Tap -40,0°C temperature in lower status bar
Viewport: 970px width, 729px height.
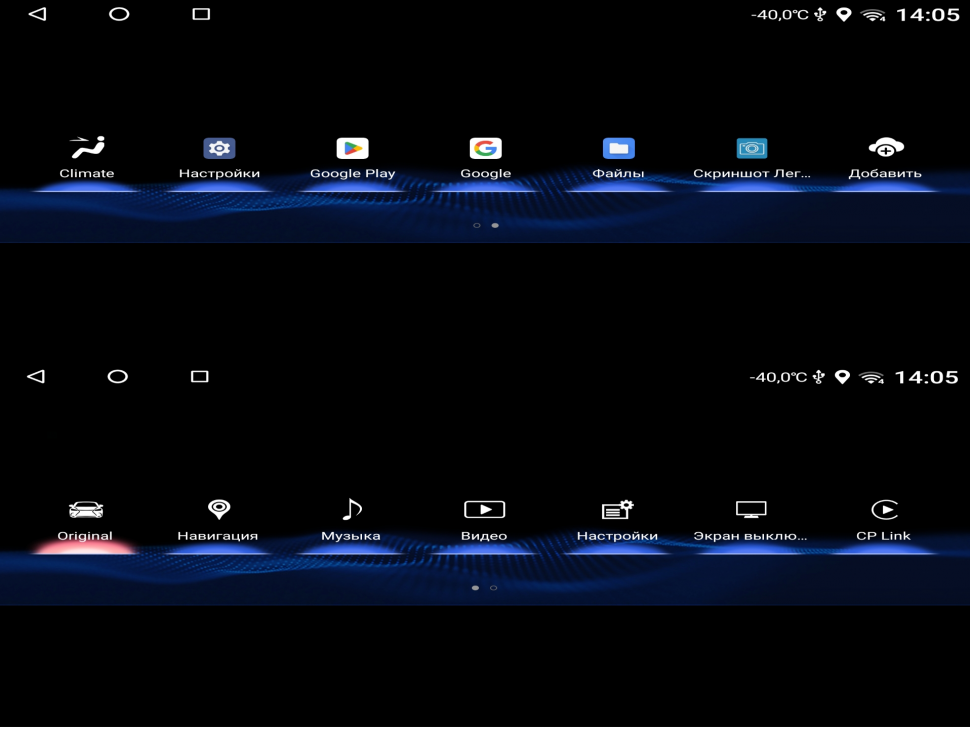pos(778,377)
